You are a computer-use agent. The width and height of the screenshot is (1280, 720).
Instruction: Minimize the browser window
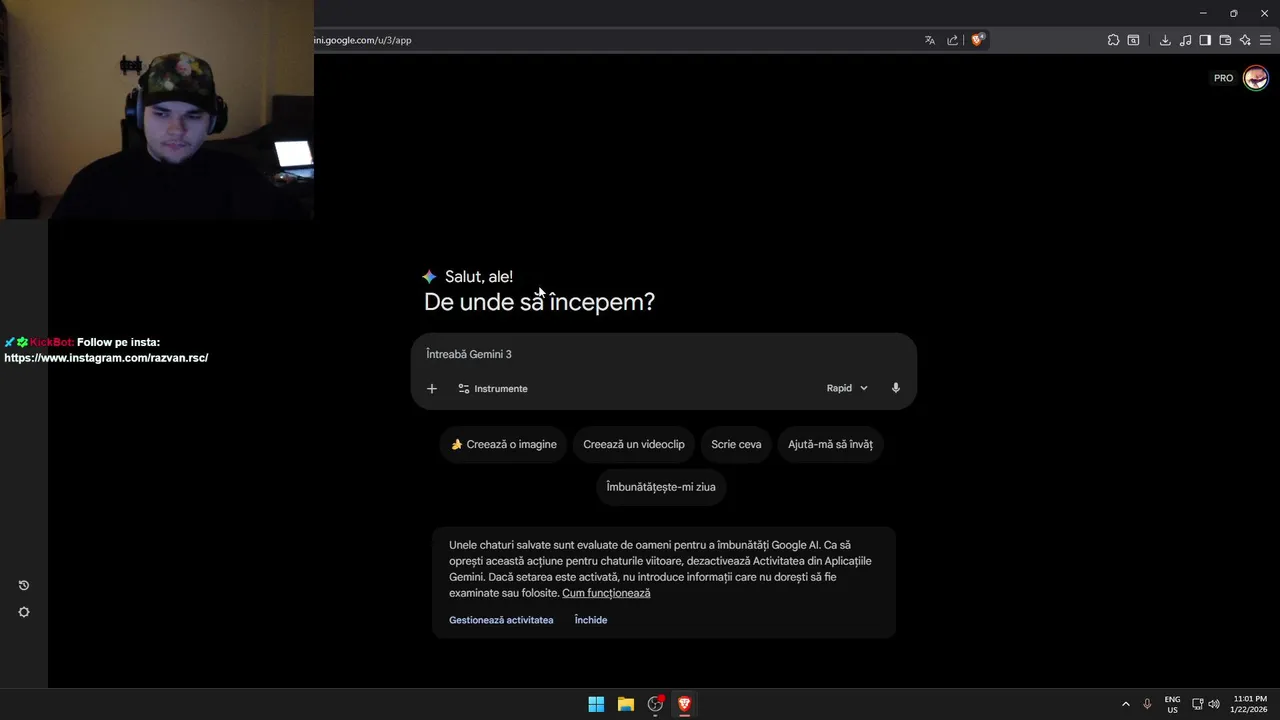tap(1203, 13)
